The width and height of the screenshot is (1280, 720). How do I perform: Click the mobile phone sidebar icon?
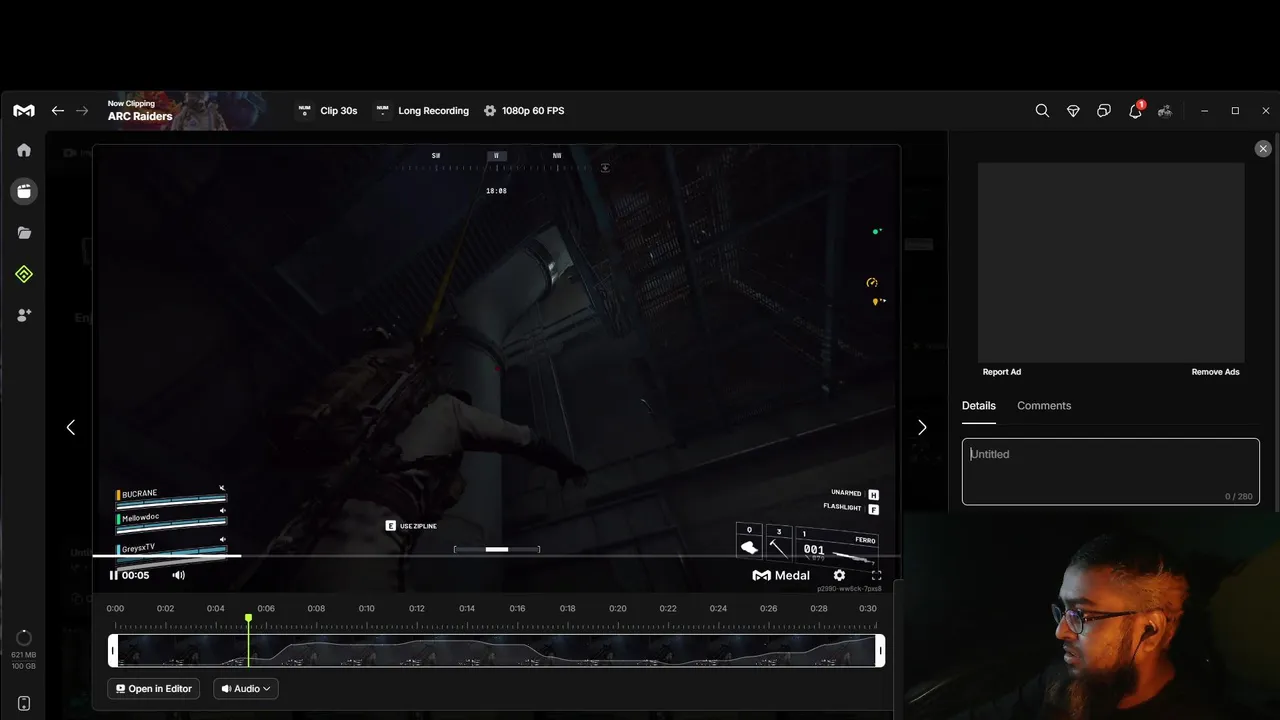24,703
